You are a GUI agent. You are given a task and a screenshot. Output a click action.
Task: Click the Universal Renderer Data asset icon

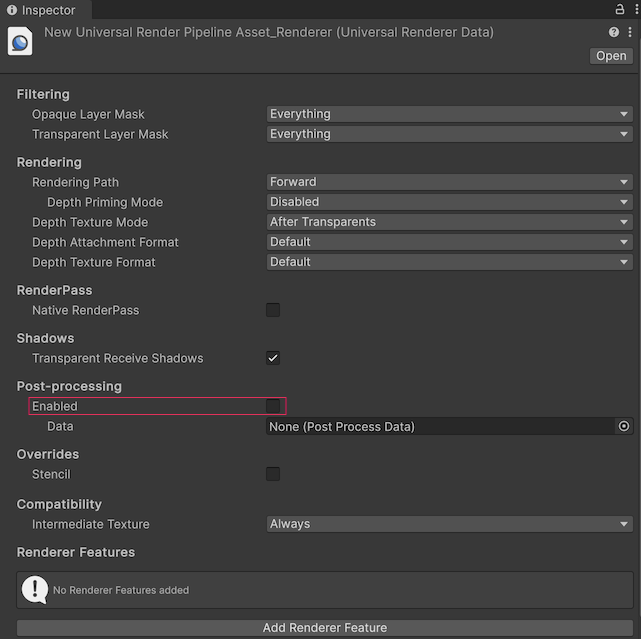click(20, 42)
